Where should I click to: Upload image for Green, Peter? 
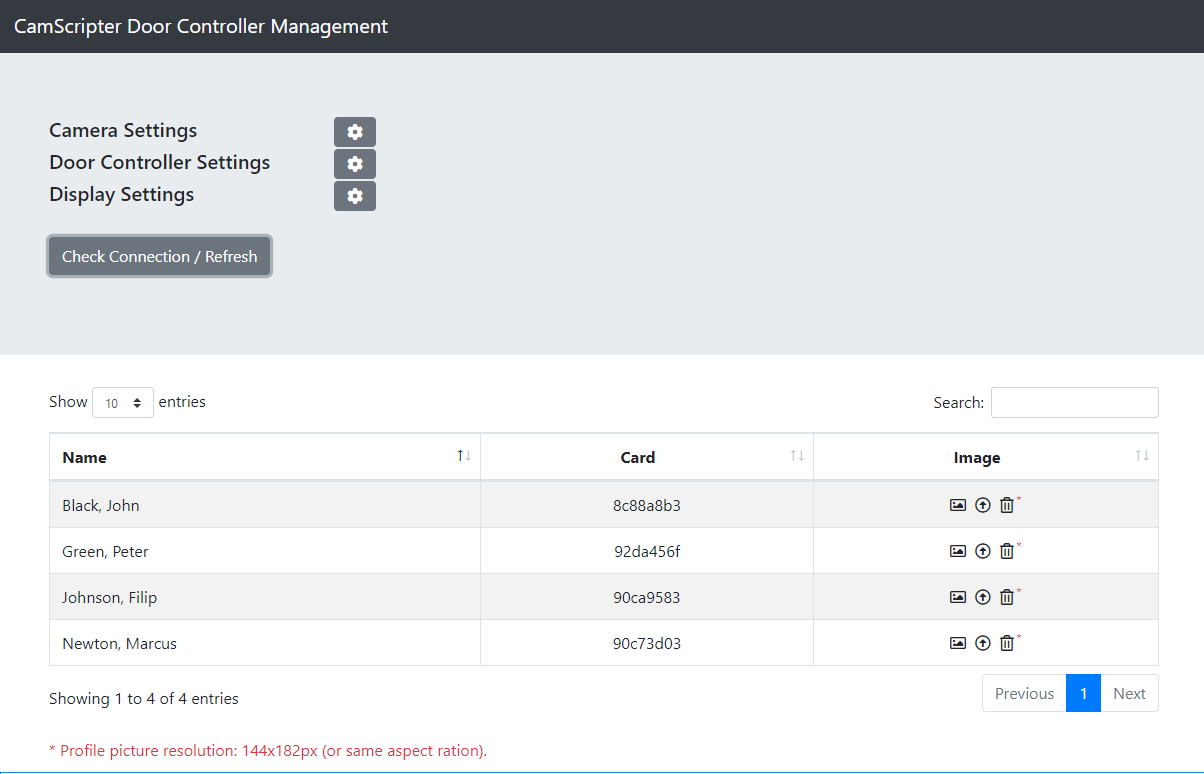point(982,552)
